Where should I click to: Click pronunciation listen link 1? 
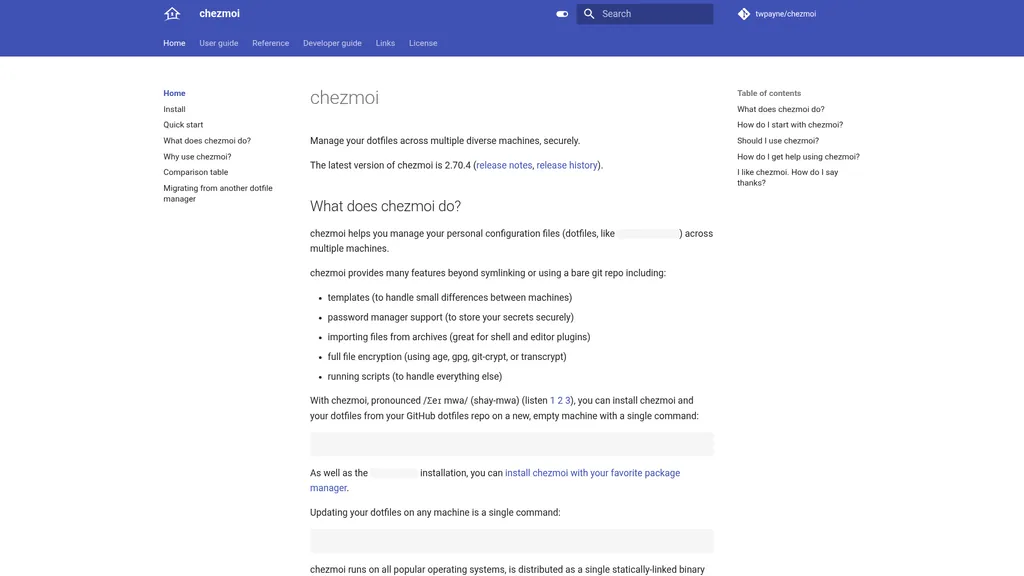click(x=552, y=400)
